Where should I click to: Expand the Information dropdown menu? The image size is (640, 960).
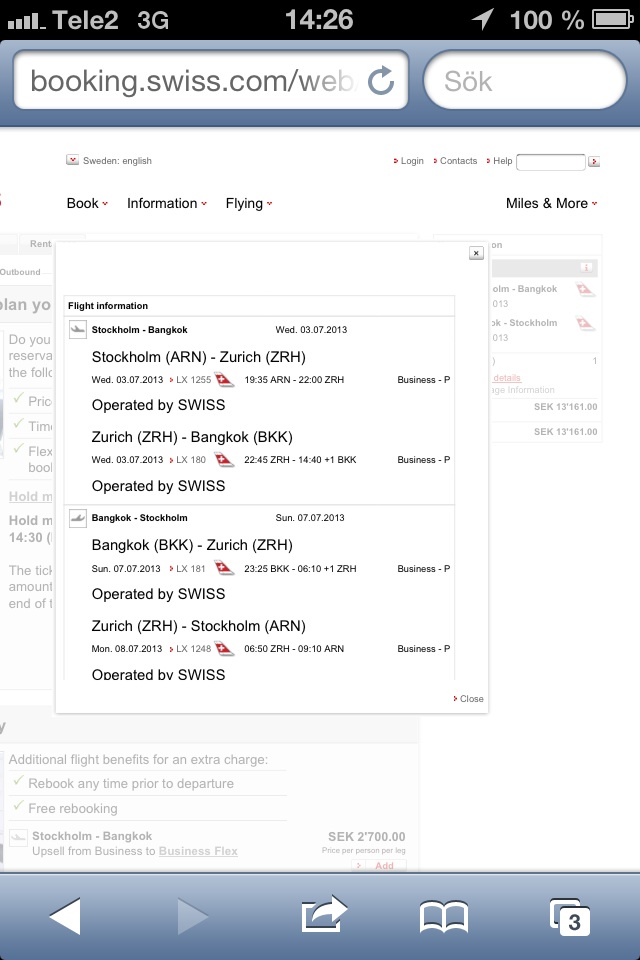coord(166,203)
